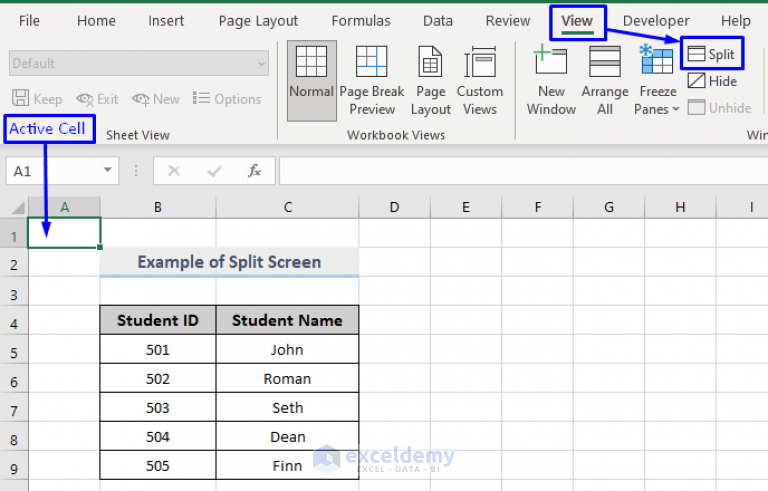Select column B header

158,207
